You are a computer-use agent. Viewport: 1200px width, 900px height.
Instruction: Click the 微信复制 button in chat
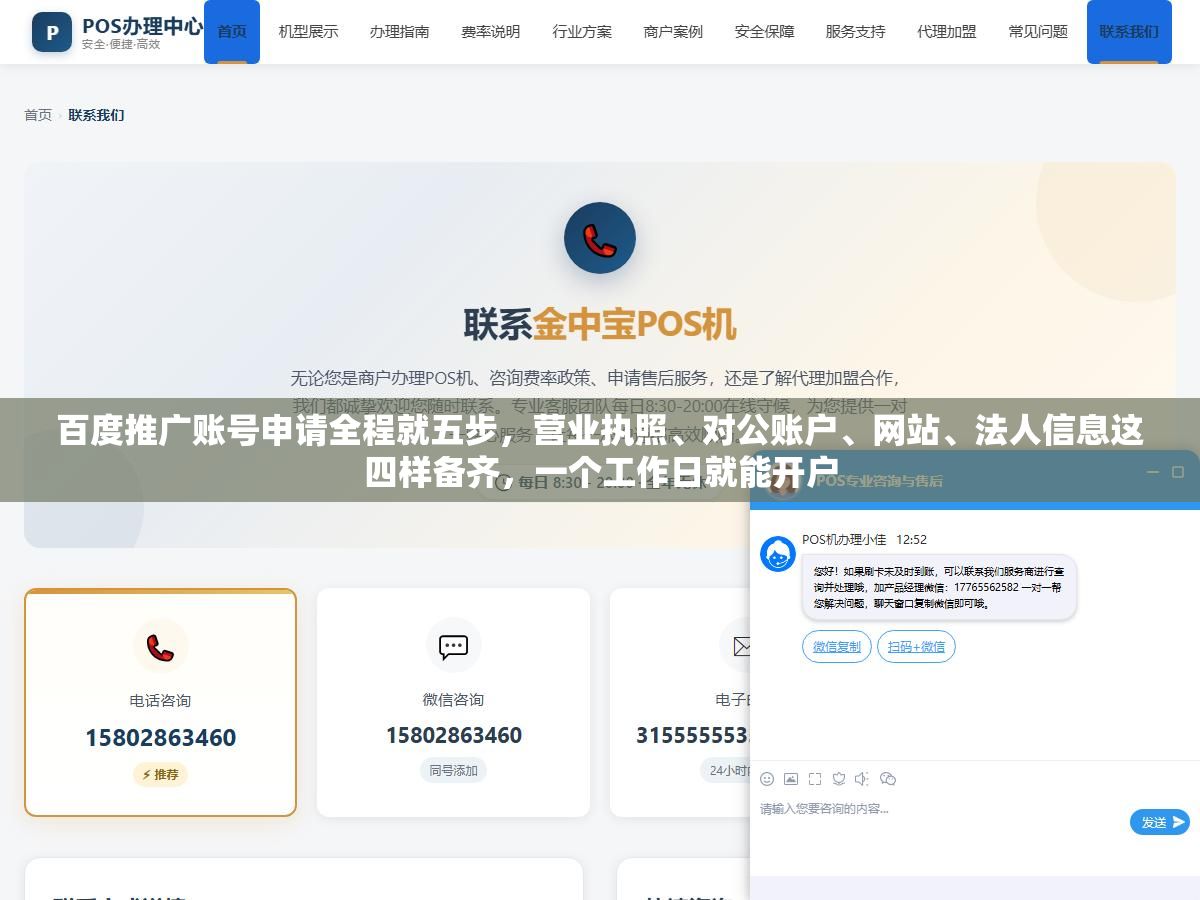[x=837, y=647]
